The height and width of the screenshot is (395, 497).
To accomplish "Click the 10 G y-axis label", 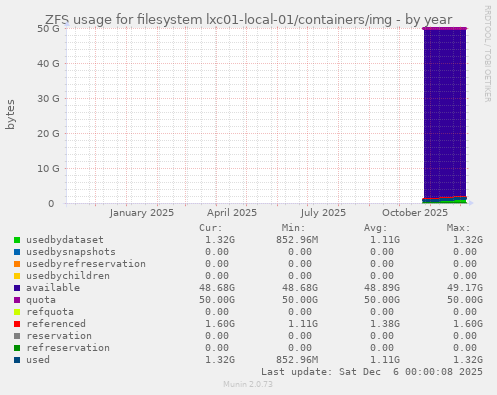I will (48, 168).
